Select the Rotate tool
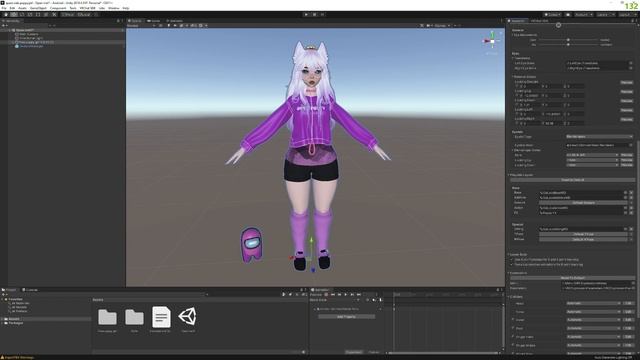640x360 pixels. coord(22,14)
